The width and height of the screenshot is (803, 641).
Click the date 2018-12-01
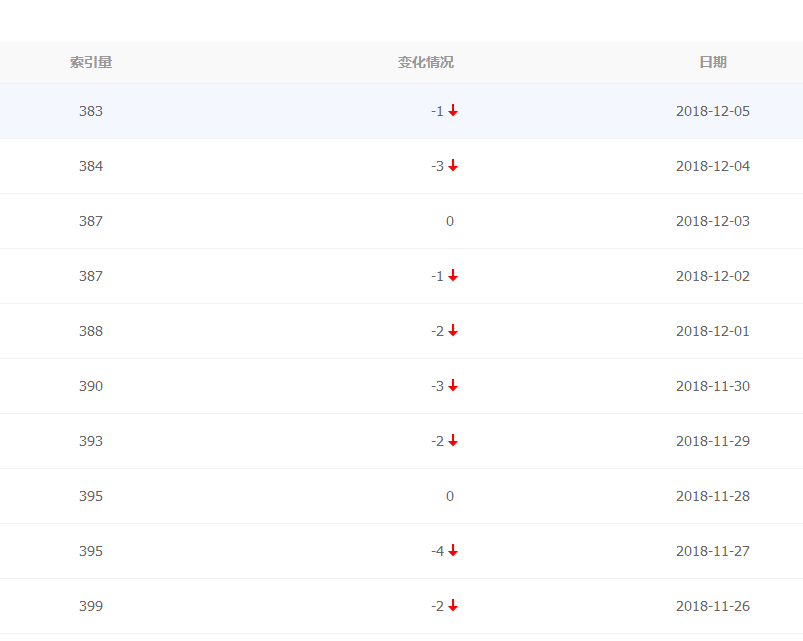click(713, 331)
